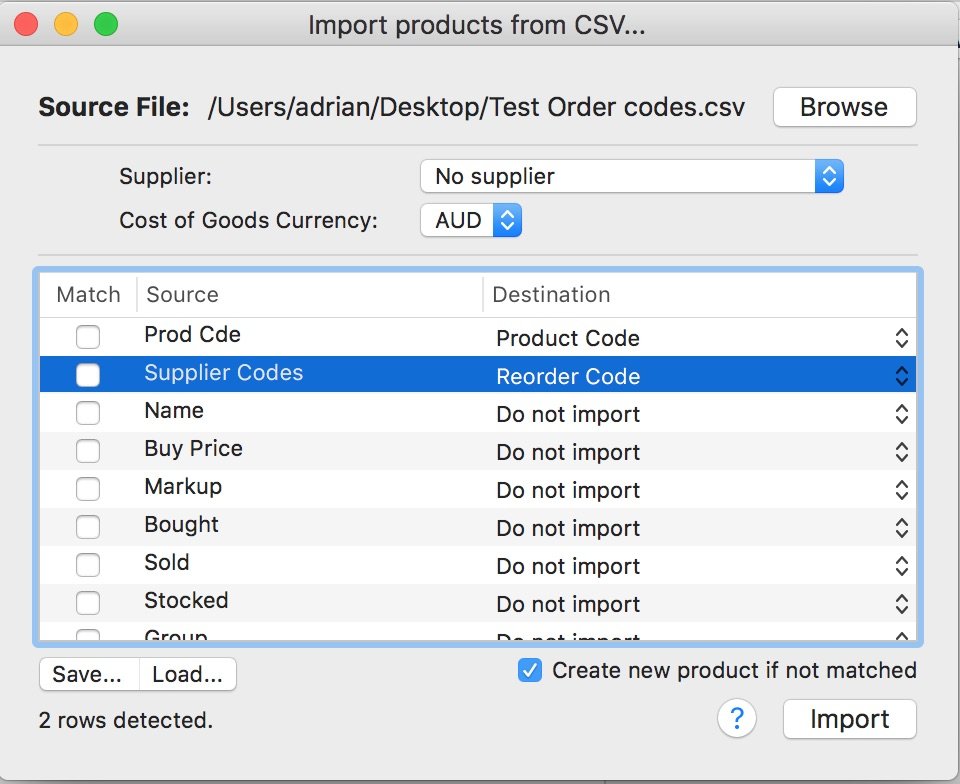Open the Reorder Code destination dropdown
Viewport: 960px width, 784px height.
[x=901, y=375]
